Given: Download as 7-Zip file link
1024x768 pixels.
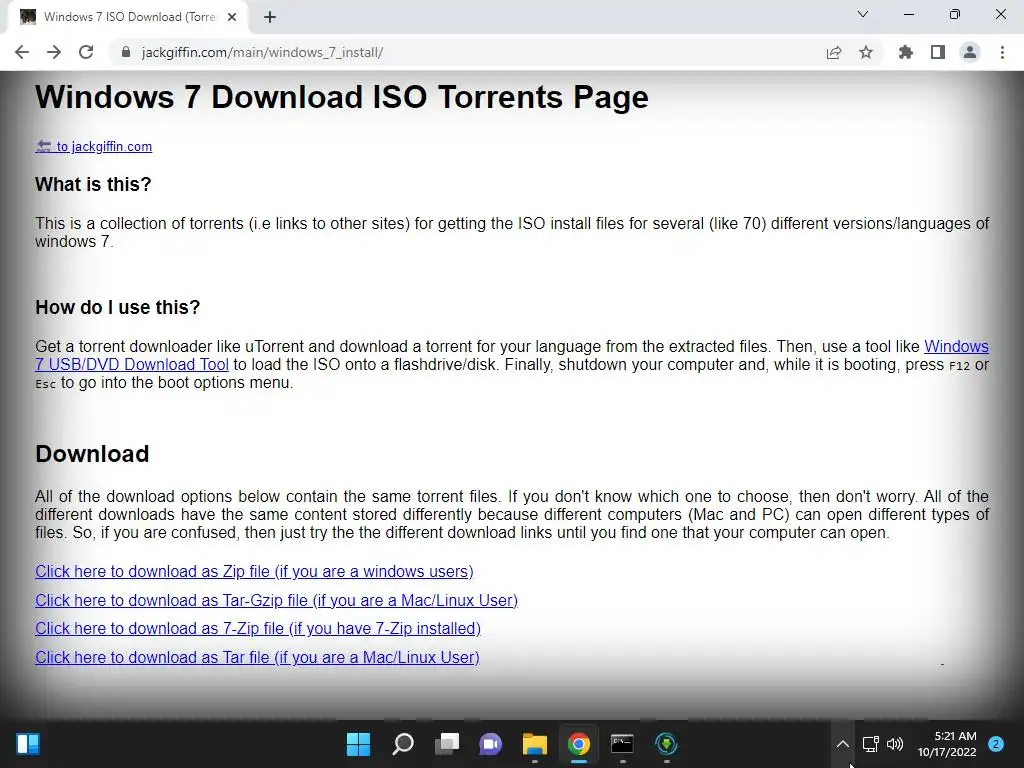Looking at the screenshot, I should click(x=258, y=628).
